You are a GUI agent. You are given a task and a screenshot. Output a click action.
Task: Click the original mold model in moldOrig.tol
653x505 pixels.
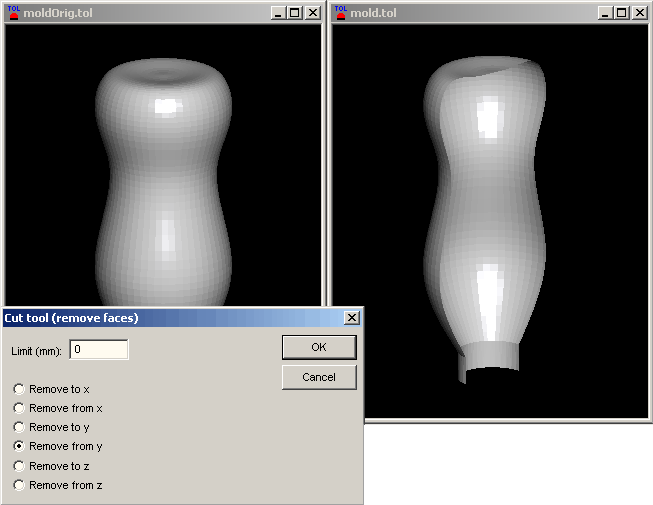coord(164,183)
